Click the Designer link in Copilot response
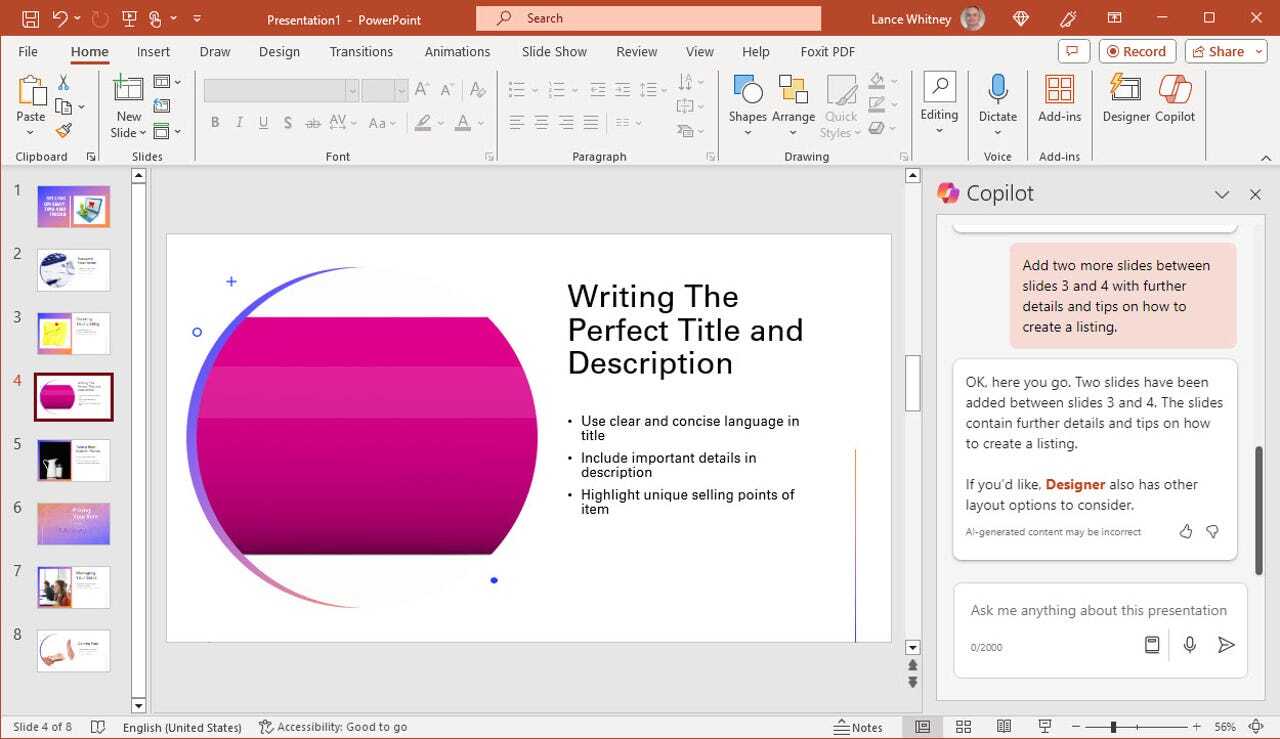Image resolution: width=1280 pixels, height=739 pixels. (x=1075, y=484)
